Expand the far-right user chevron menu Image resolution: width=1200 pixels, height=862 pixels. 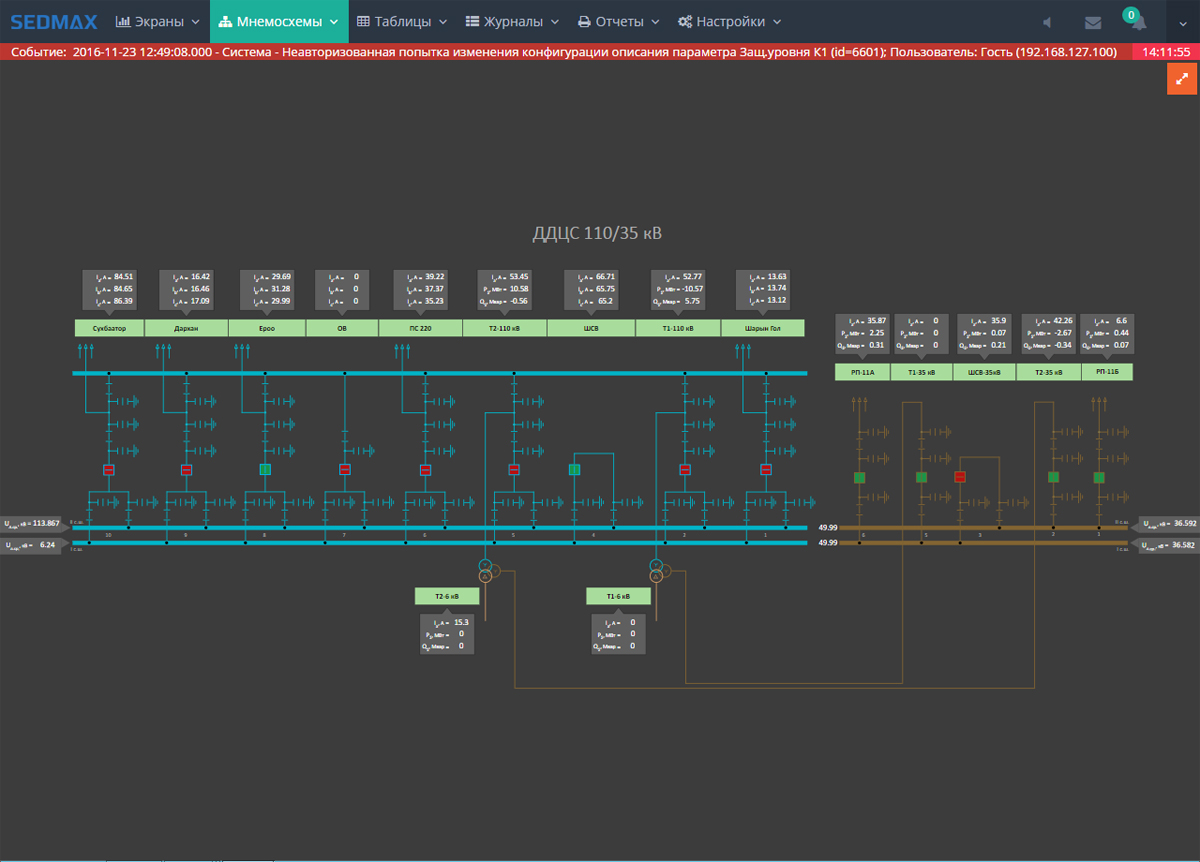pyautogui.click(x=1181, y=22)
